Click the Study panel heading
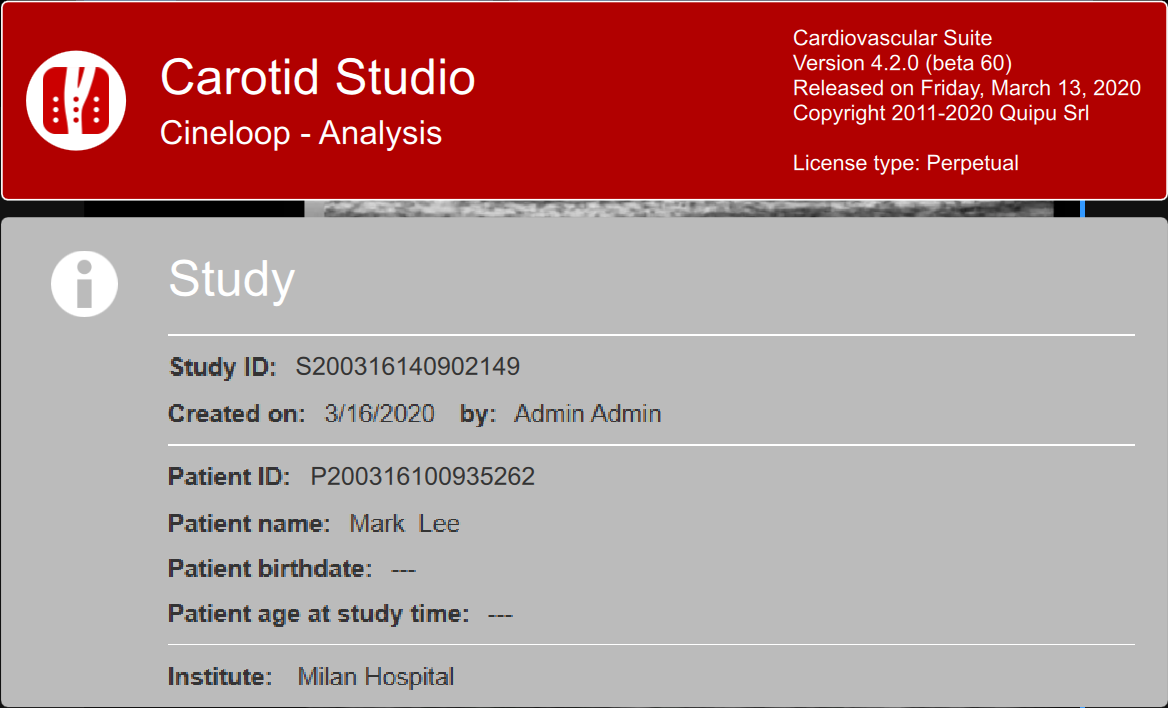Screen dimensions: 1168x708 pos(231,279)
